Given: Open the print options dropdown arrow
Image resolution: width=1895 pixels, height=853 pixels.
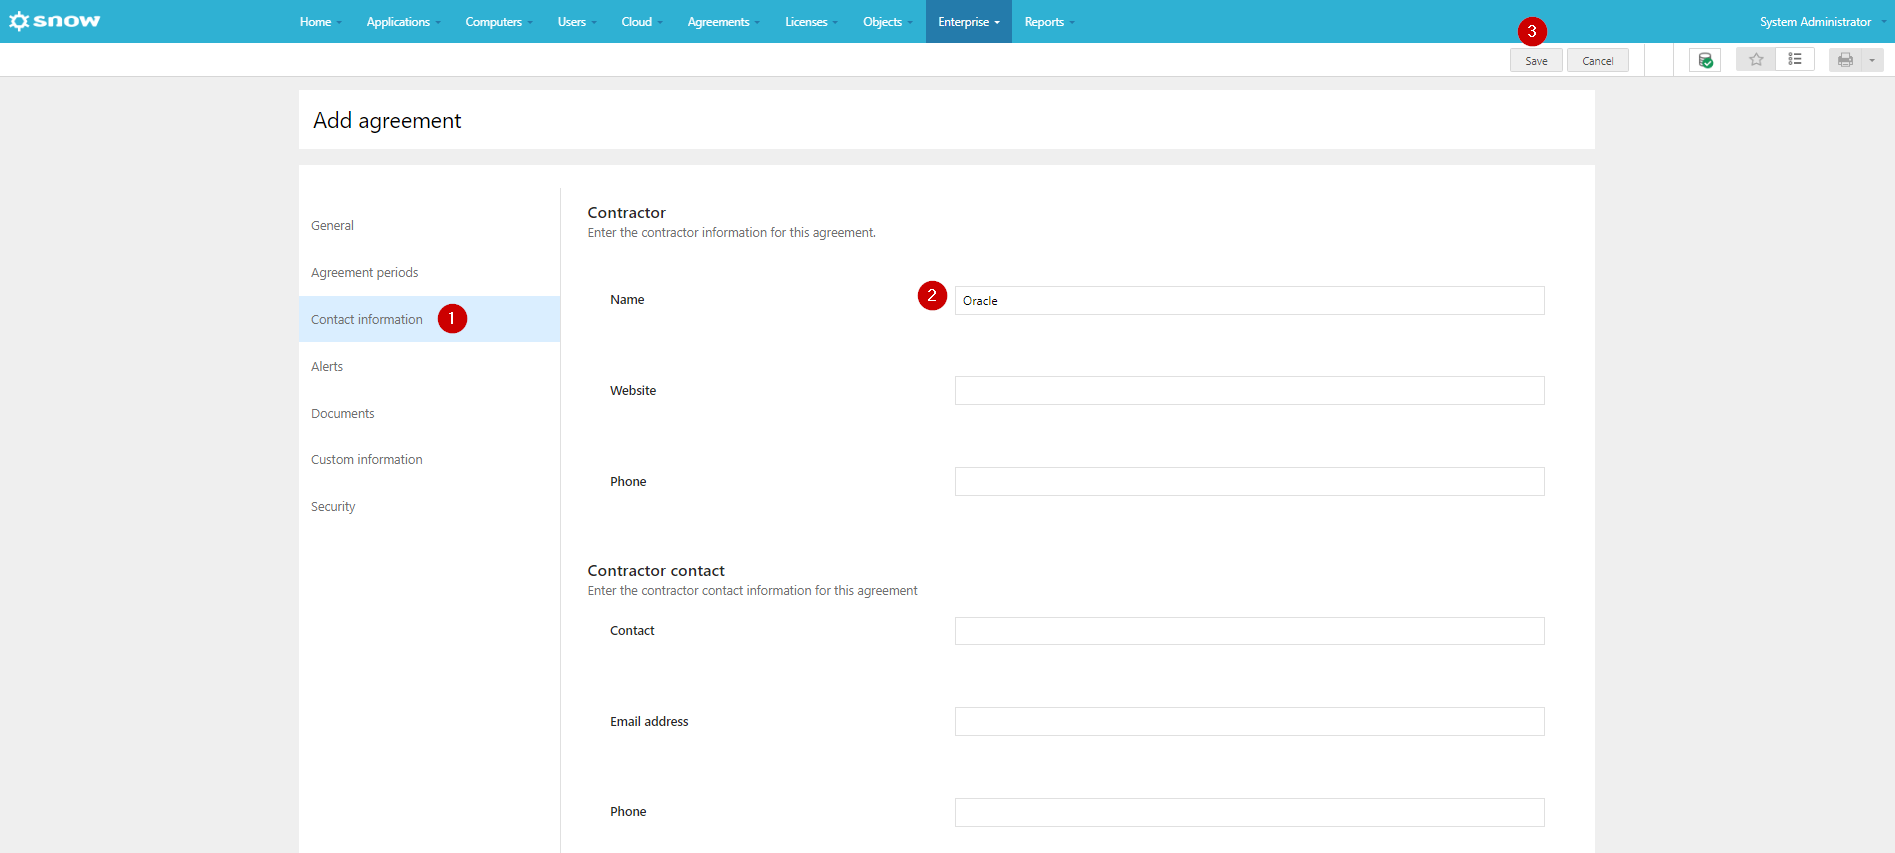Looking at the screenshot, I should click(1872, 60).
